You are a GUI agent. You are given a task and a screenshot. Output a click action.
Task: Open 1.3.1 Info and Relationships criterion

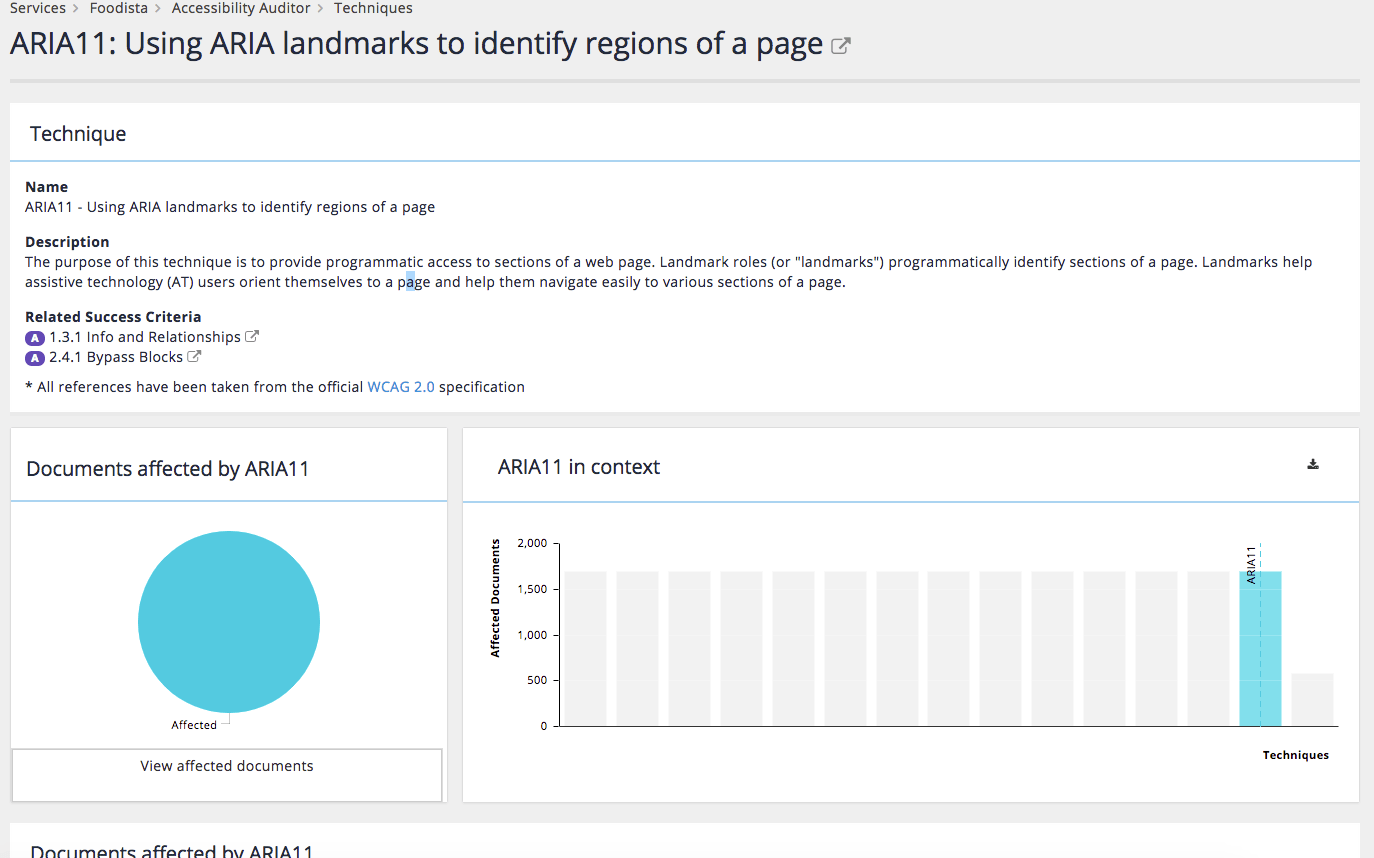click(x=144, y=337)
